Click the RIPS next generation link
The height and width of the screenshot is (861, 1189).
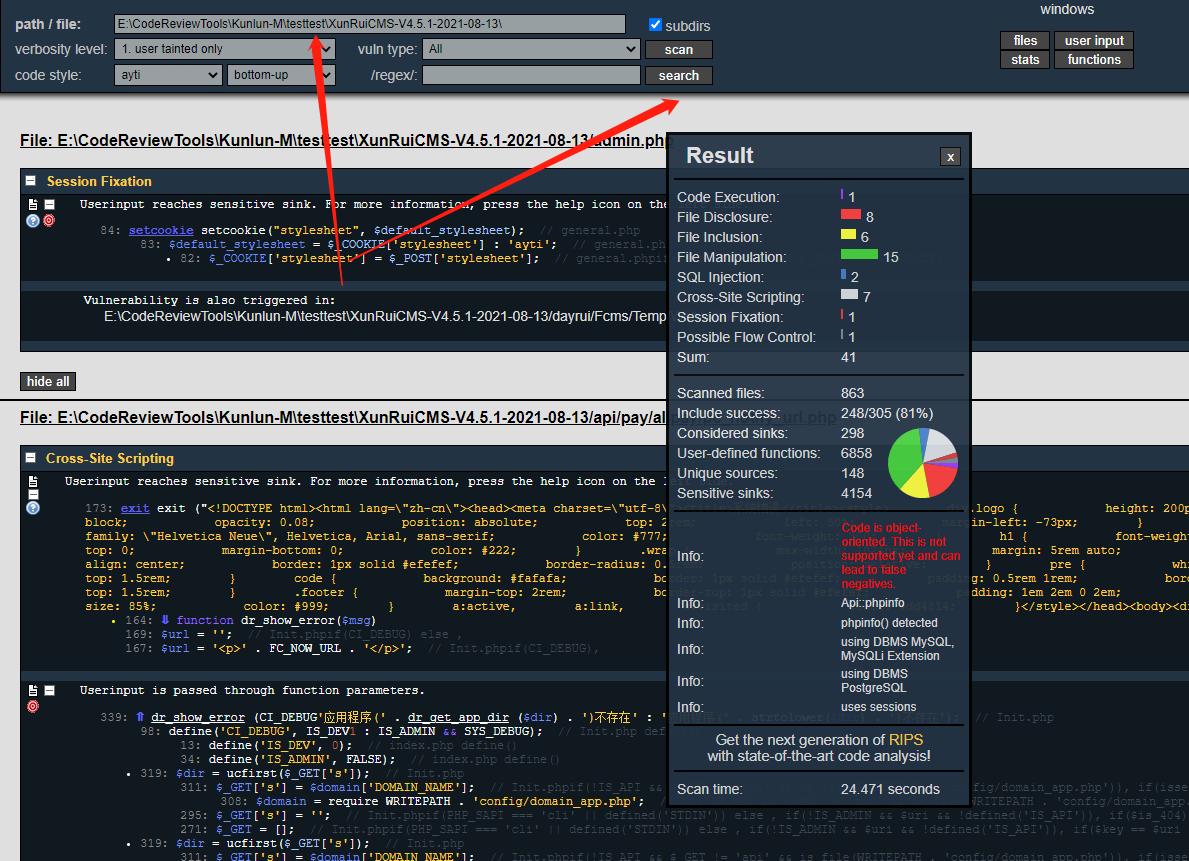coord(906,740)
